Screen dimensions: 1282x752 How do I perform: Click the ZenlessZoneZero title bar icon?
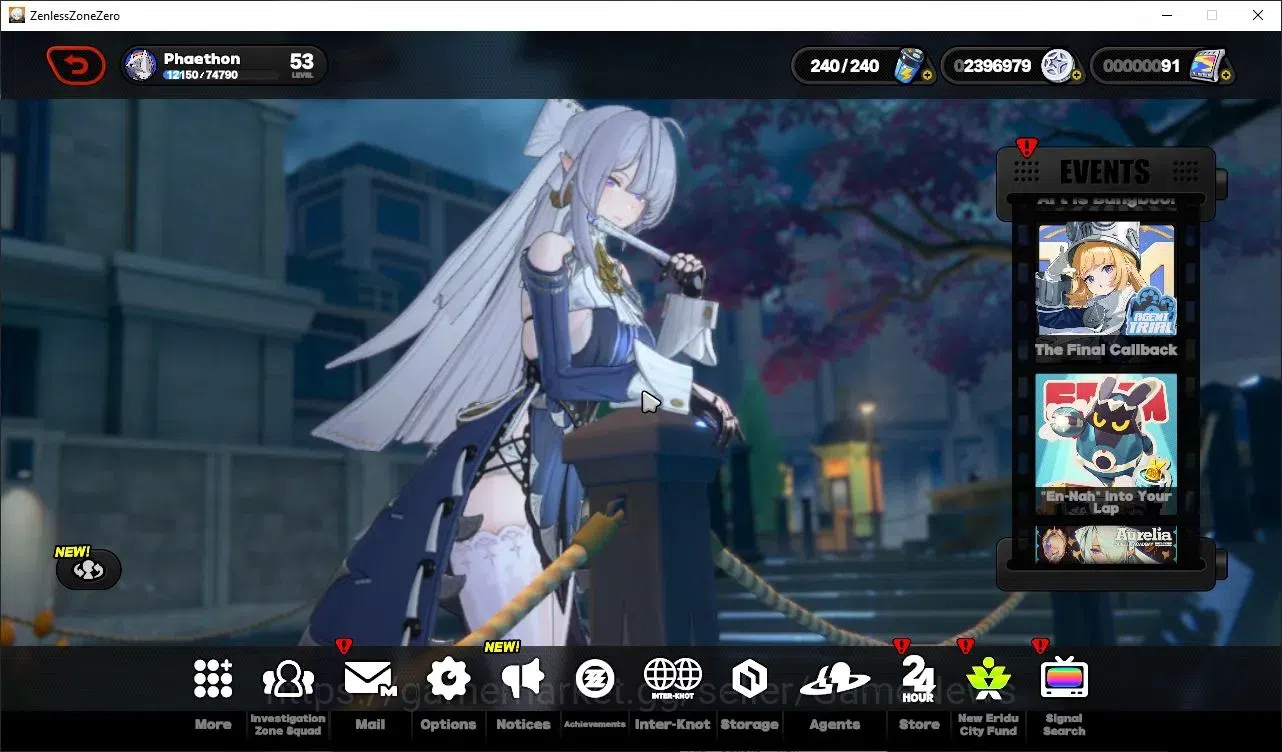pyautogui.click(x=16, y=15)
